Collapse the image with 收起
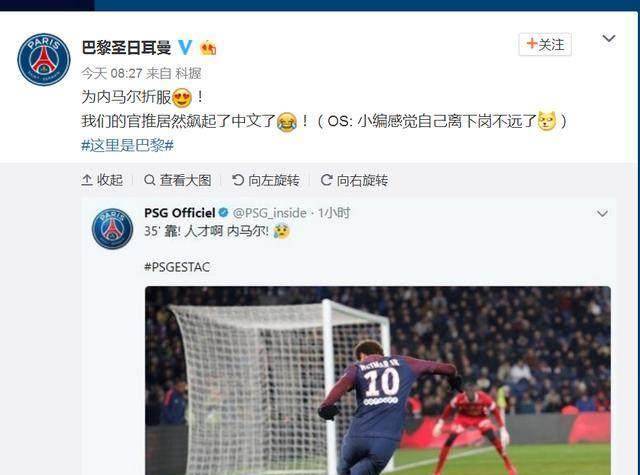This screenshot has height=475, width=640. tap(102, 180)
